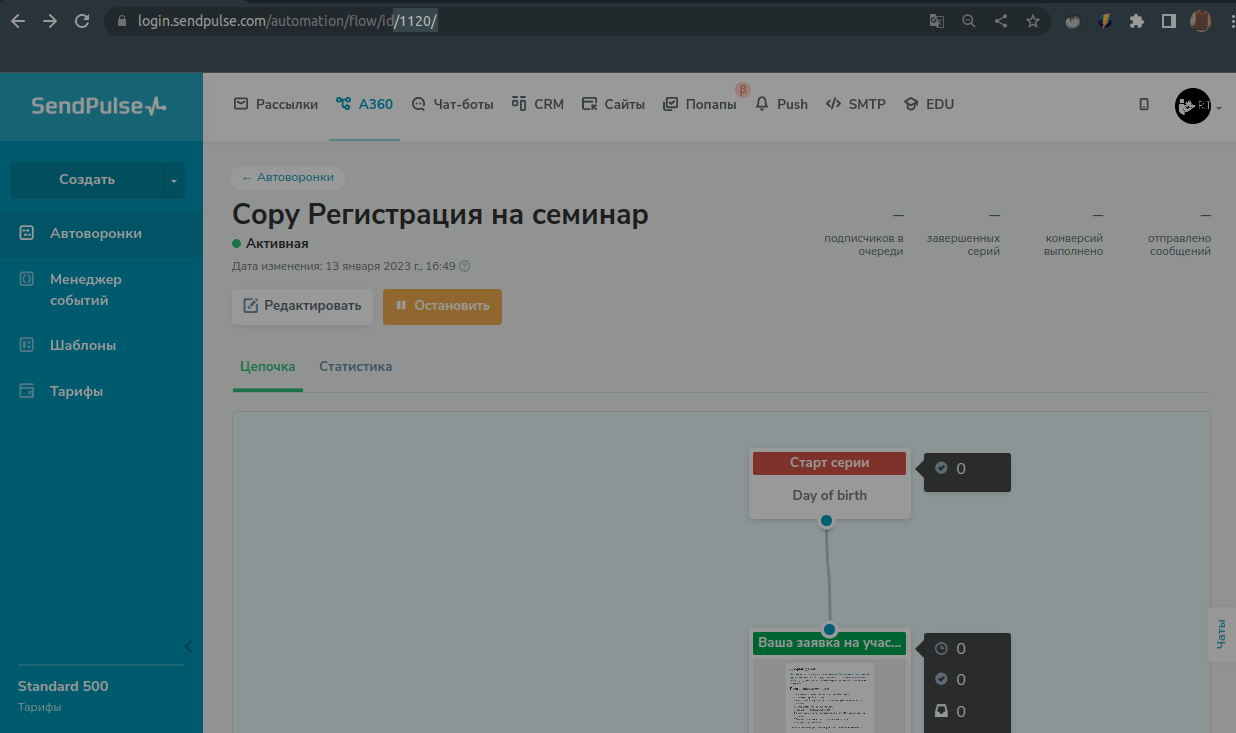The width and height of the screenshot is (1236, 733).
Task: Click the inbox opened counter on email block
Action: [x=951, y=712]
